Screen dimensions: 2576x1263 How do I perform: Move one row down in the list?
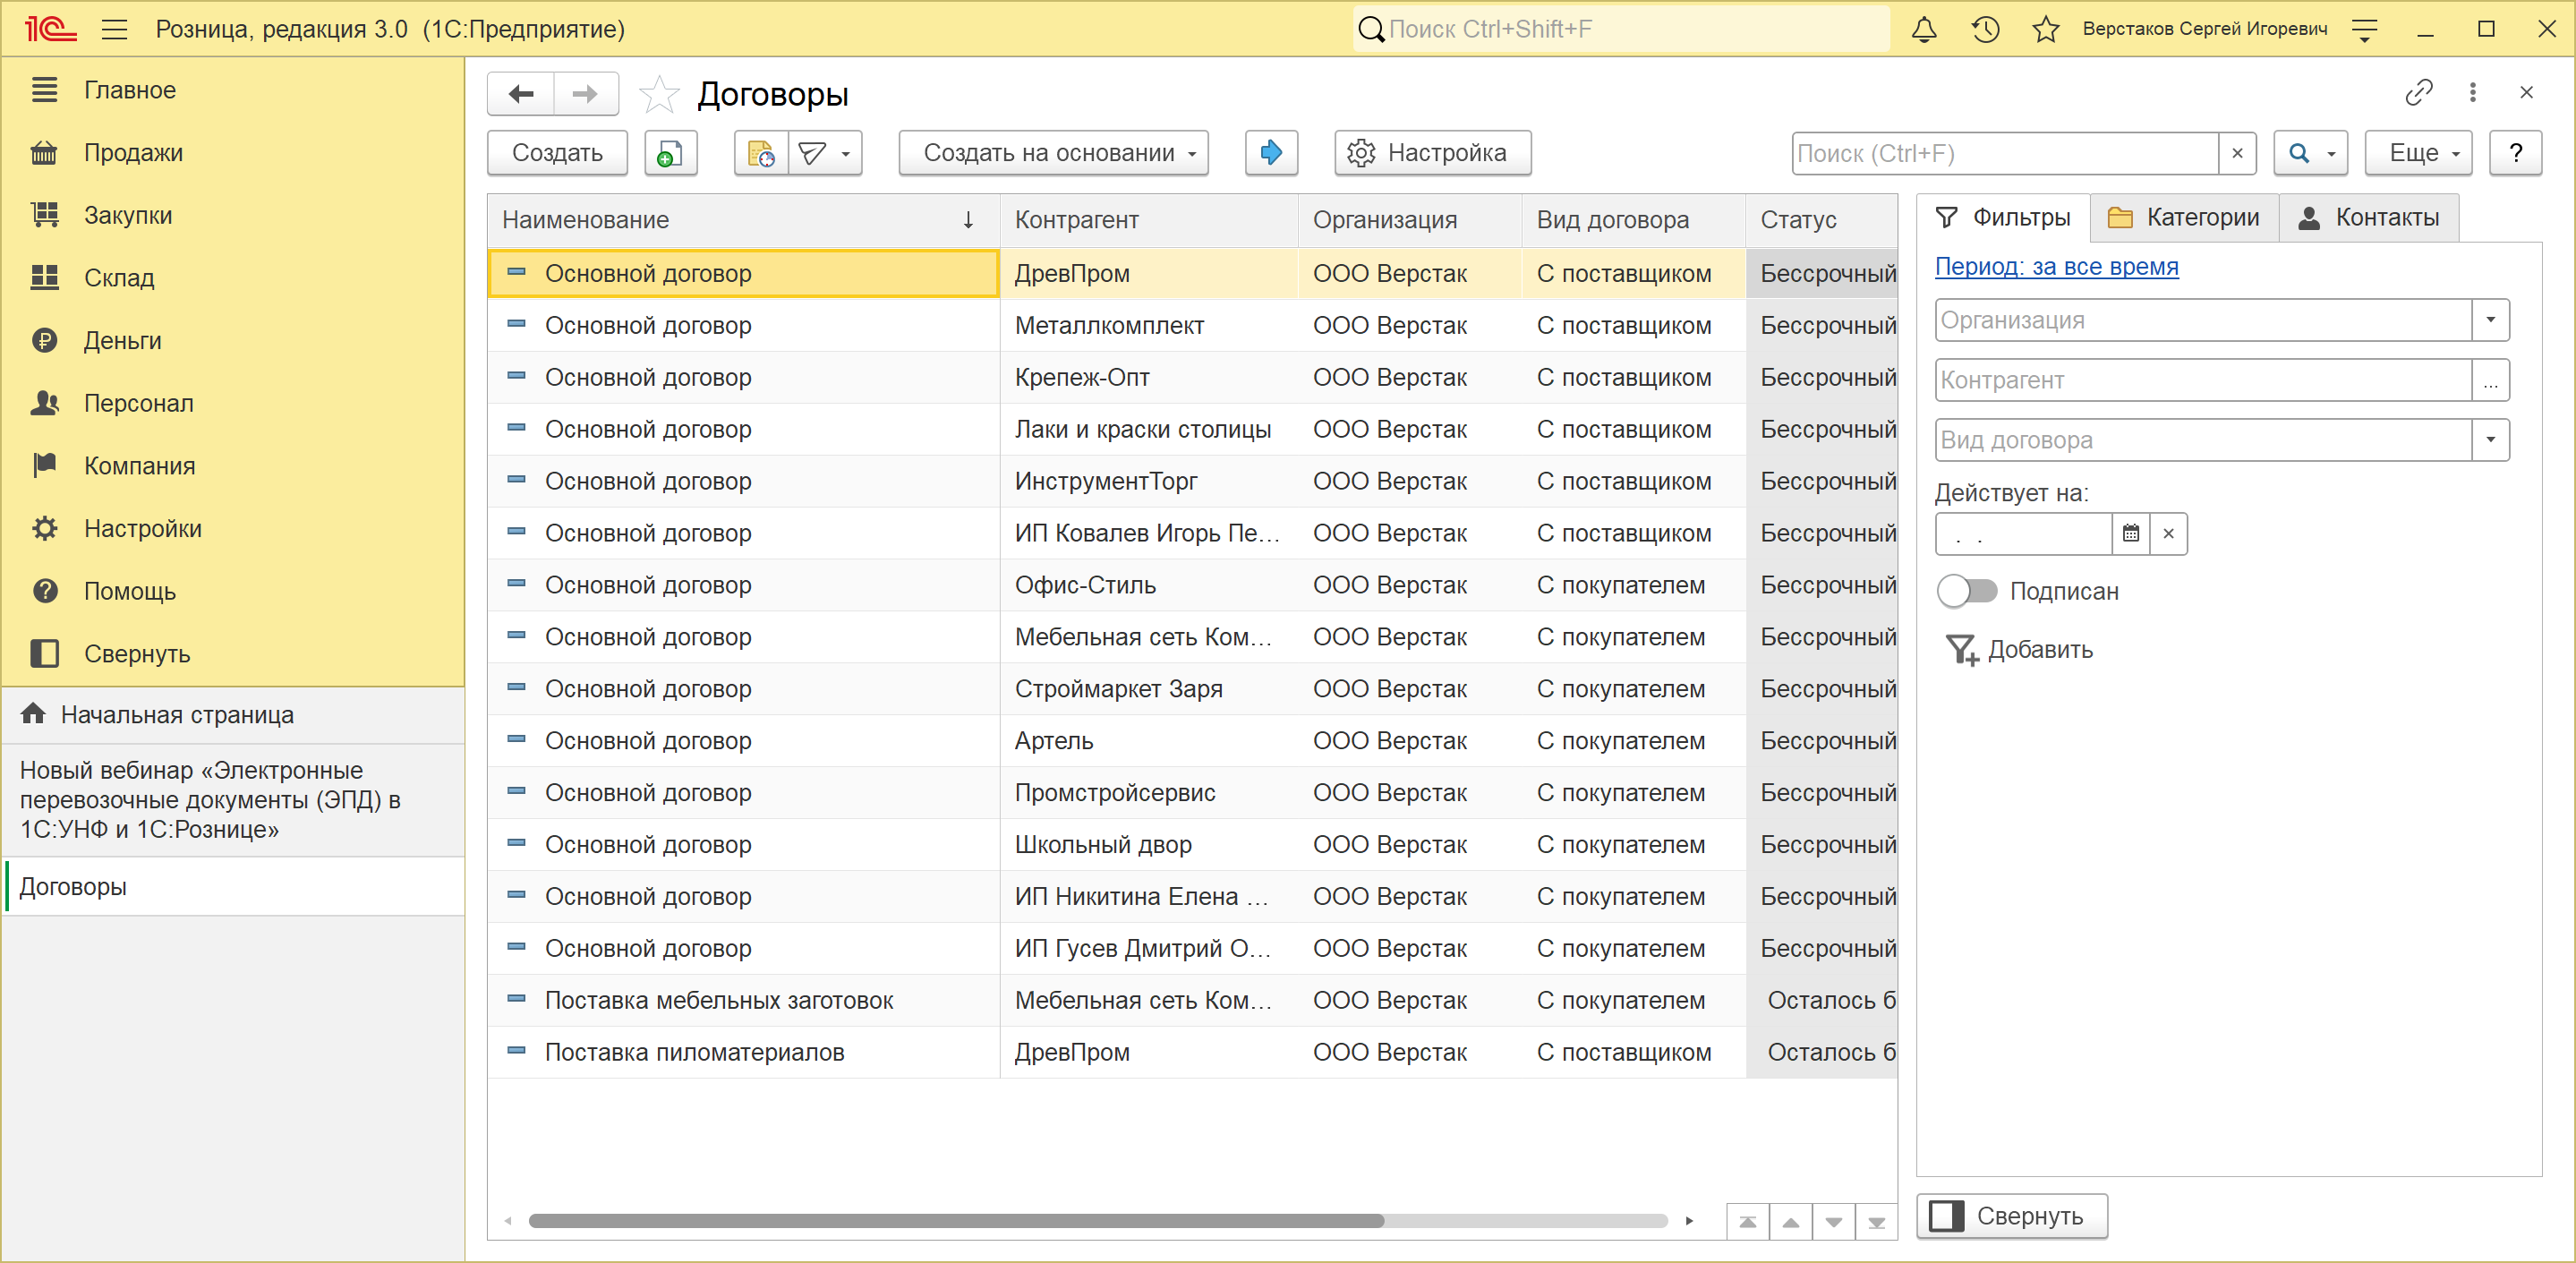pyautogui.click(x=1834, y=1222)
